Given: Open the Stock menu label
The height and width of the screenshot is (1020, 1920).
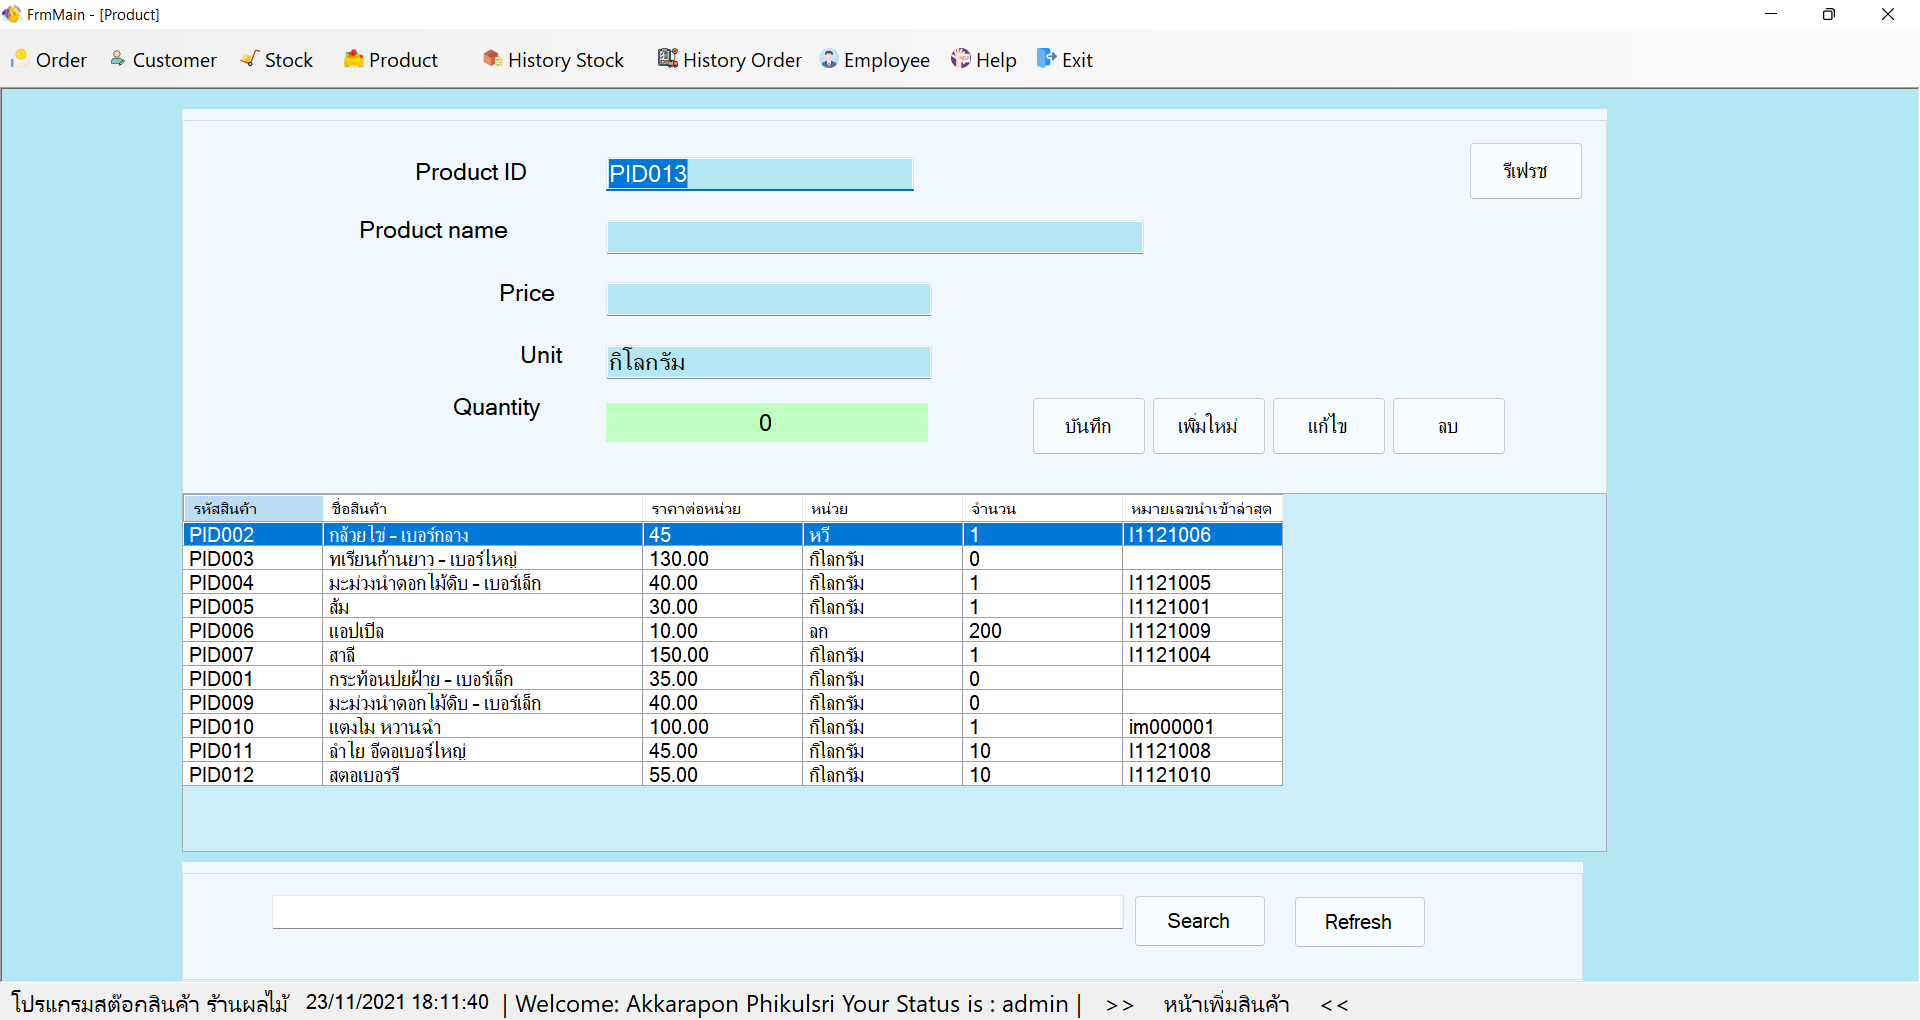Looking at the screenshot, I should tap(289, 60).
